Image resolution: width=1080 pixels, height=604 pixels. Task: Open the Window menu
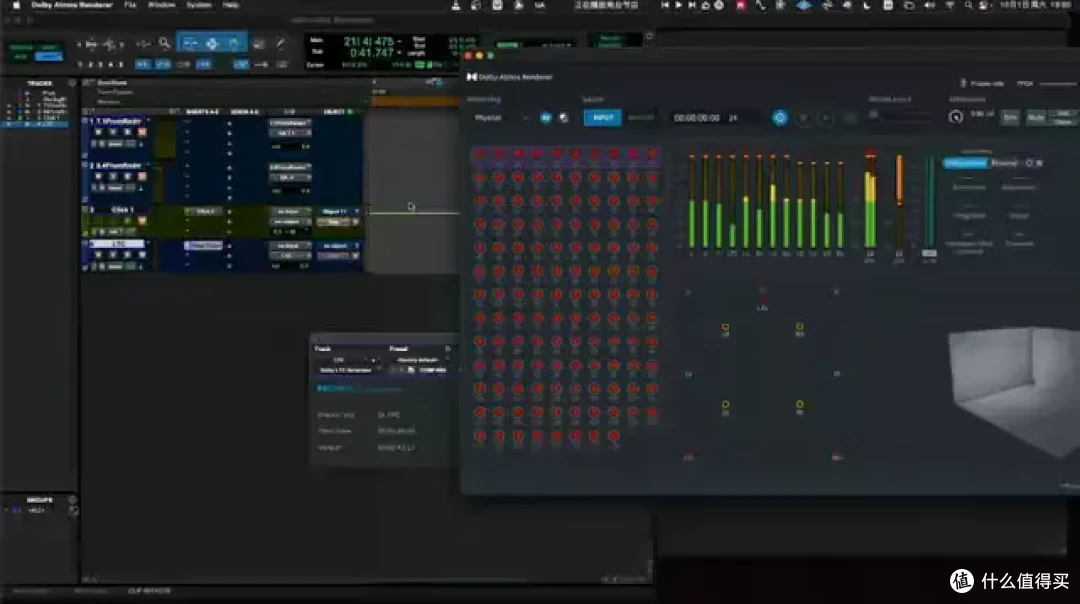pyautogui.click(x=161, y=5)
